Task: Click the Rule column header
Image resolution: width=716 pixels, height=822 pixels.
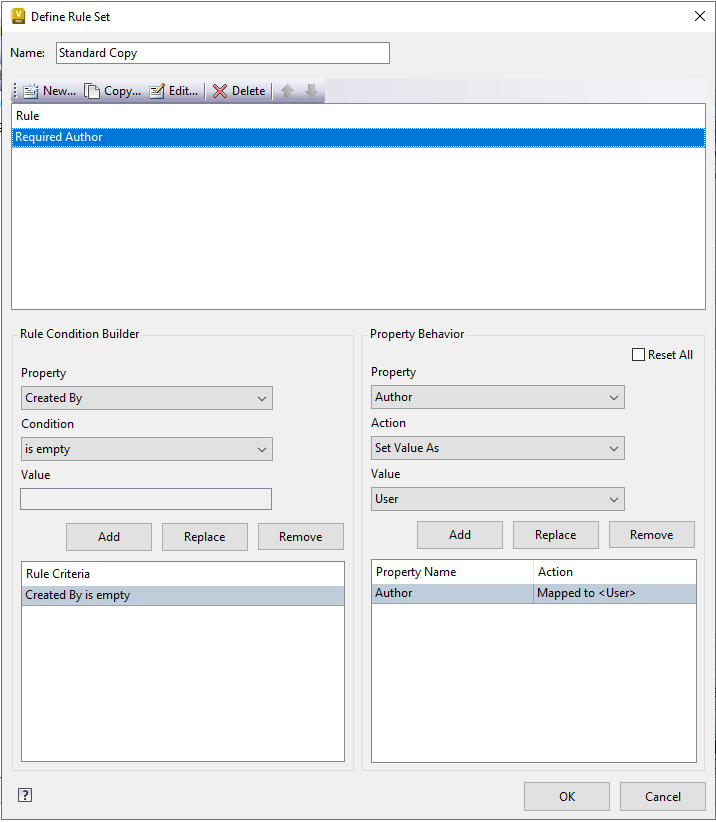Action: (358, 116)
